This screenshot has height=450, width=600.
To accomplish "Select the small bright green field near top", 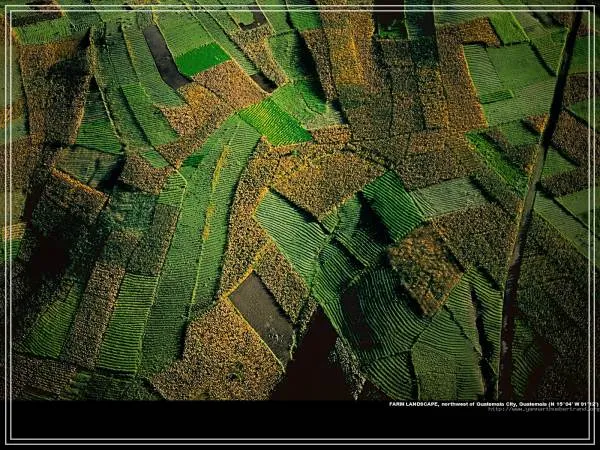I will 201,59.
